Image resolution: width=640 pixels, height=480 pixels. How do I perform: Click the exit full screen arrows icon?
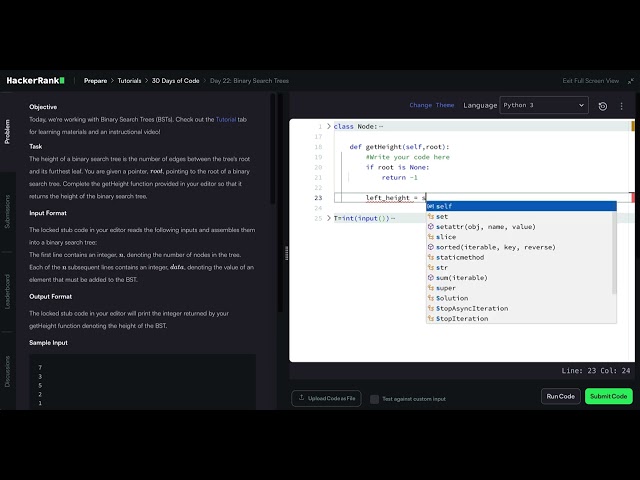(631, 81)
